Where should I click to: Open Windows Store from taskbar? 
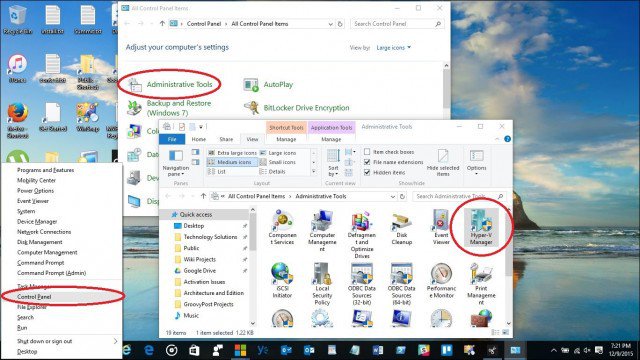(194, 350)
